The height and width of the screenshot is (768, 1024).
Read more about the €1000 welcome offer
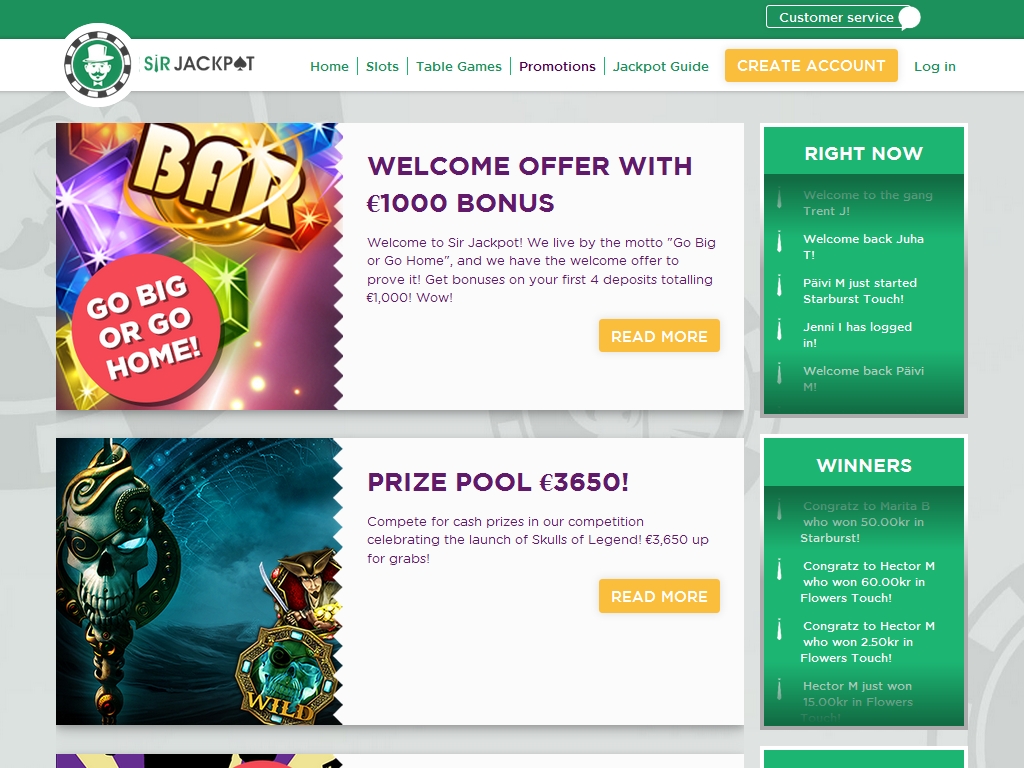(659, 336)
